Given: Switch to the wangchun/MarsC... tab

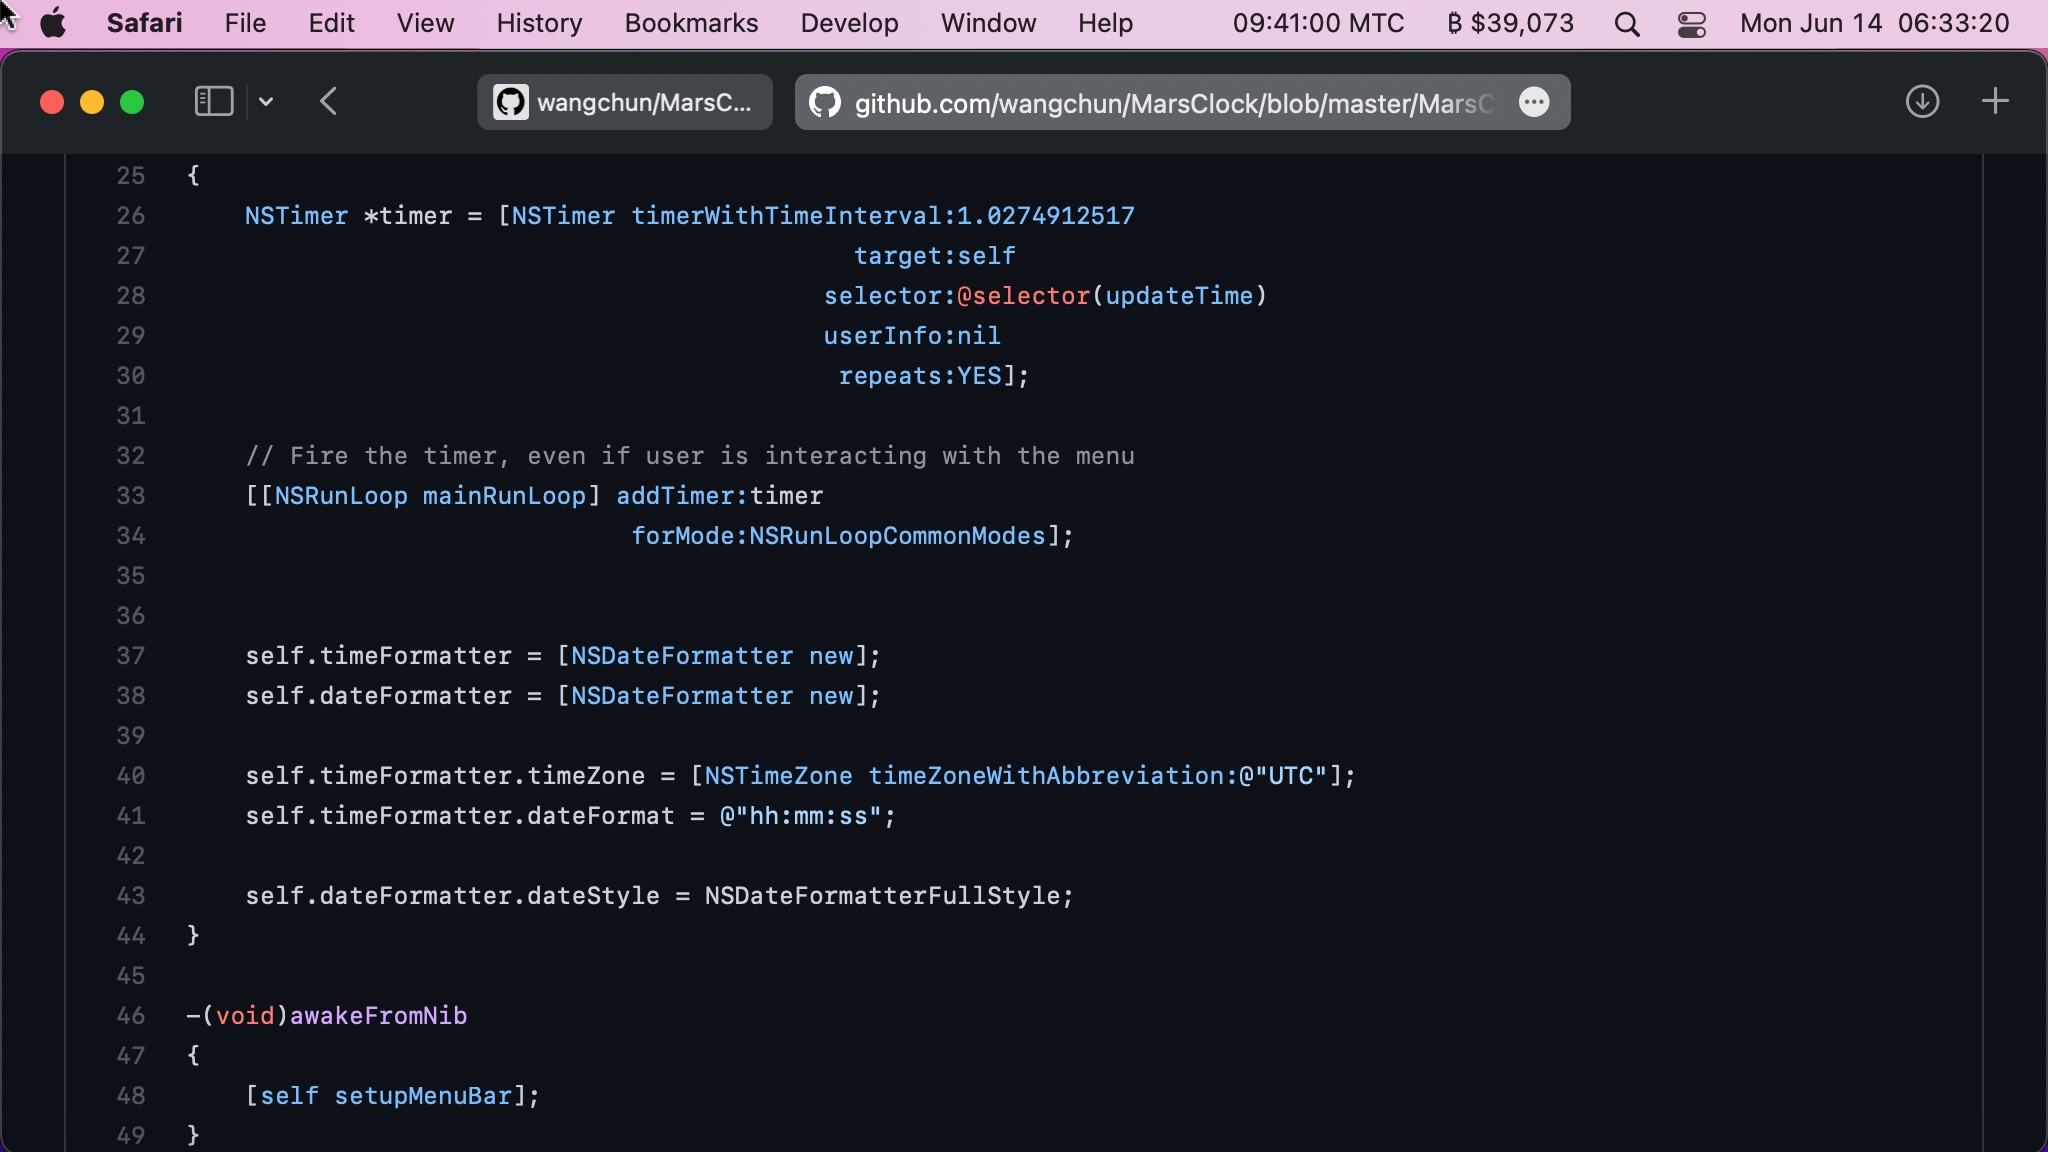Looking at the screenshot, I should point(625,102).
